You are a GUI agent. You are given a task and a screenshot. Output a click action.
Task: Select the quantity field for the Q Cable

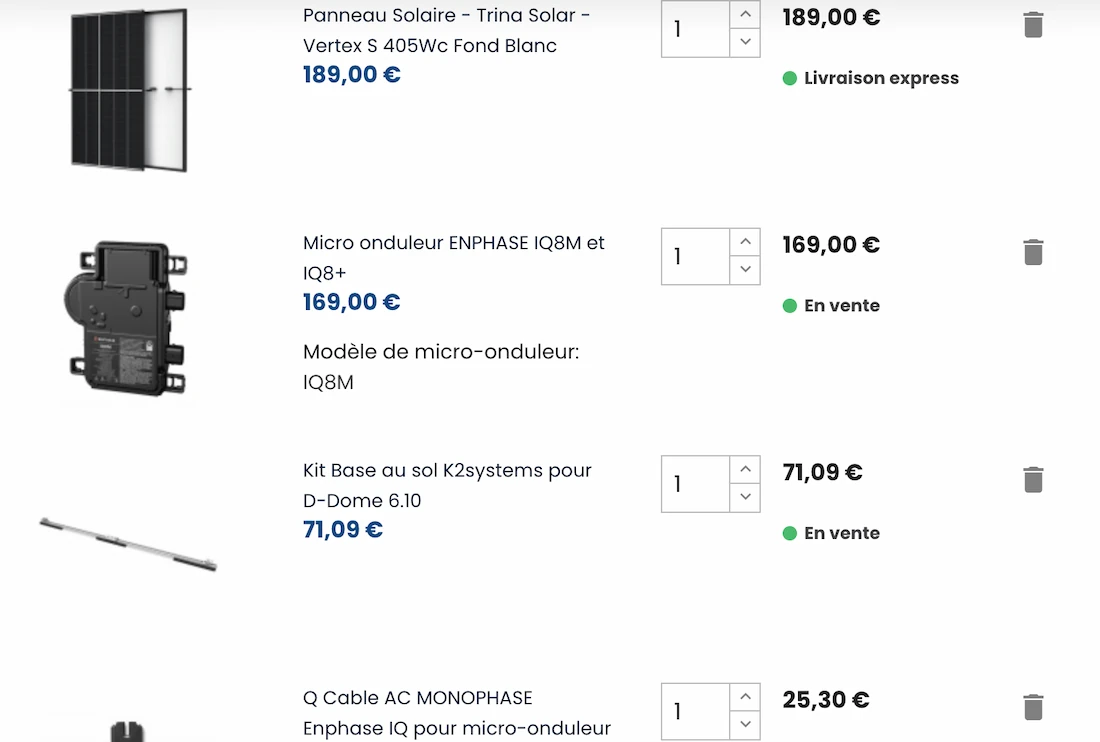point(694,711)
